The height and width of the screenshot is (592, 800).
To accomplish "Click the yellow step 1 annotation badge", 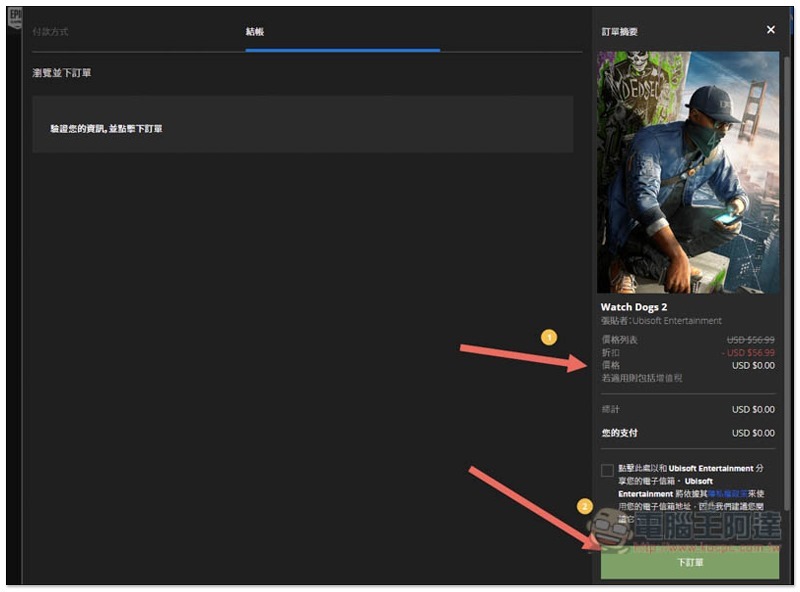I will point(548,338).
